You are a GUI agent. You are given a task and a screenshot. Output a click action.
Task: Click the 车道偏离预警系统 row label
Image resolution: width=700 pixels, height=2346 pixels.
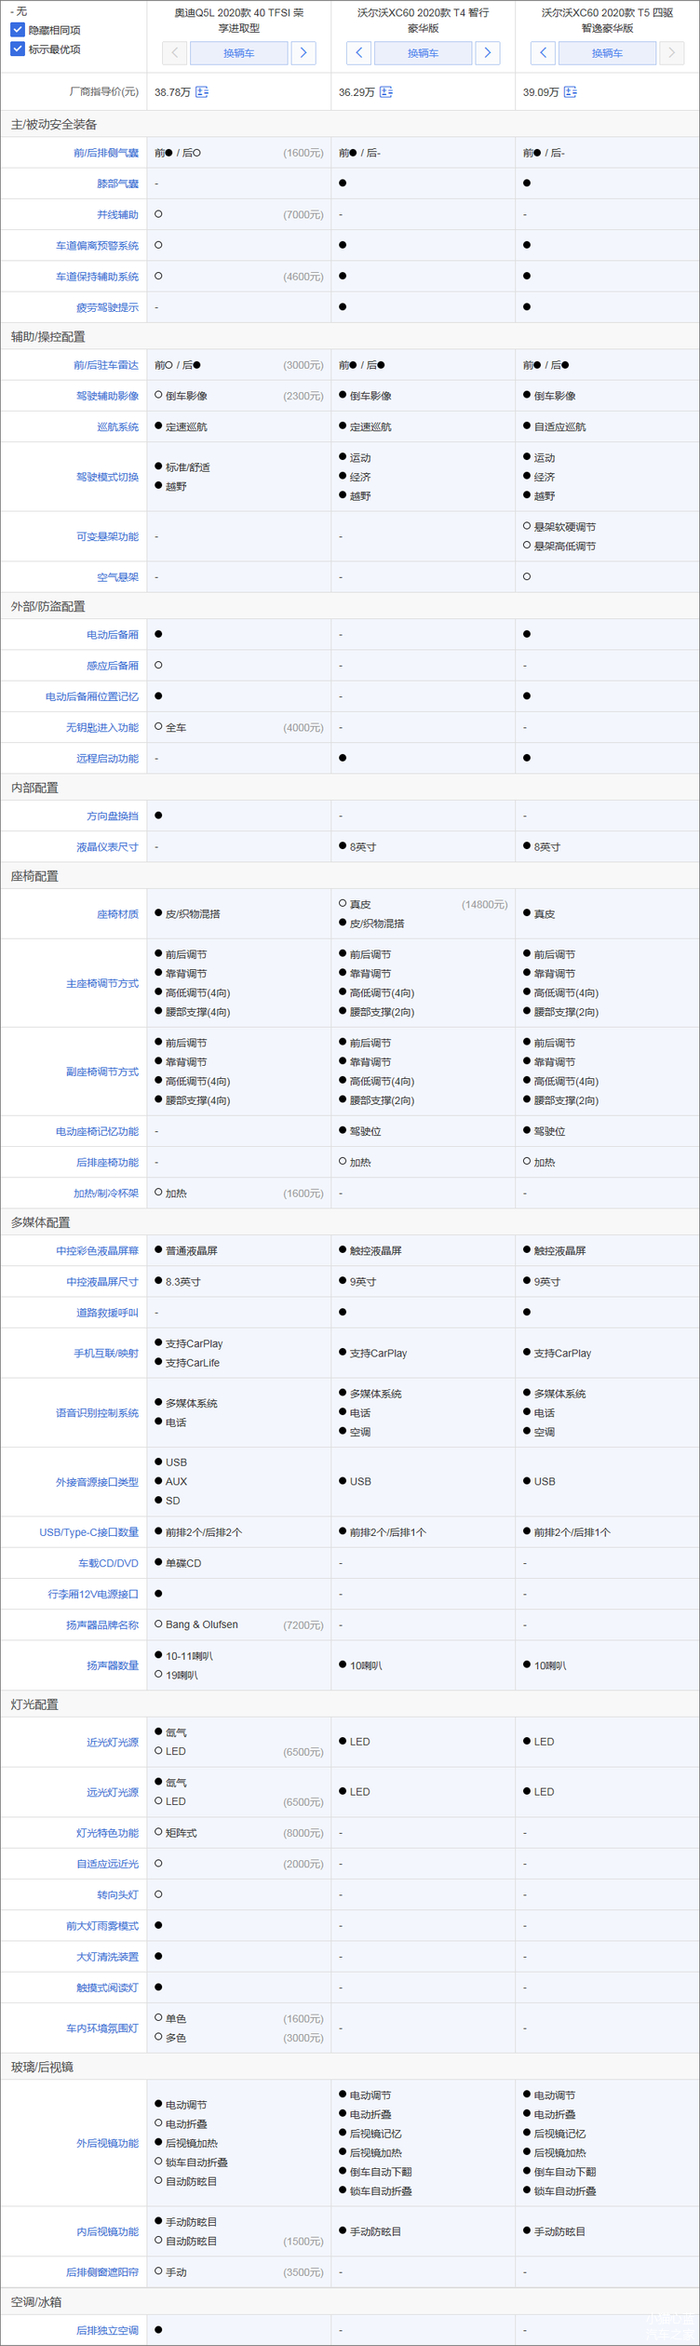tap(97, 246)
